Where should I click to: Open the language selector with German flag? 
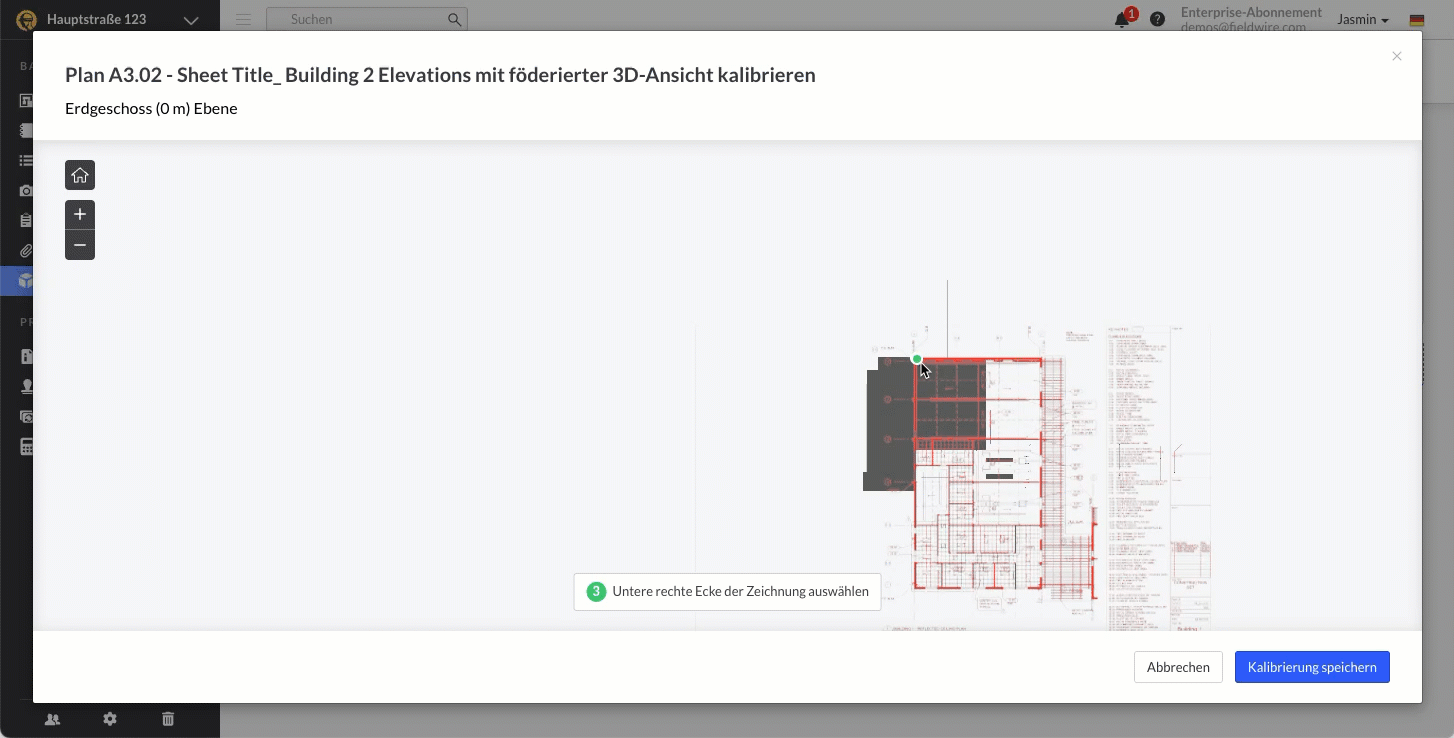pyautogui.click(x=1417, y=20)
